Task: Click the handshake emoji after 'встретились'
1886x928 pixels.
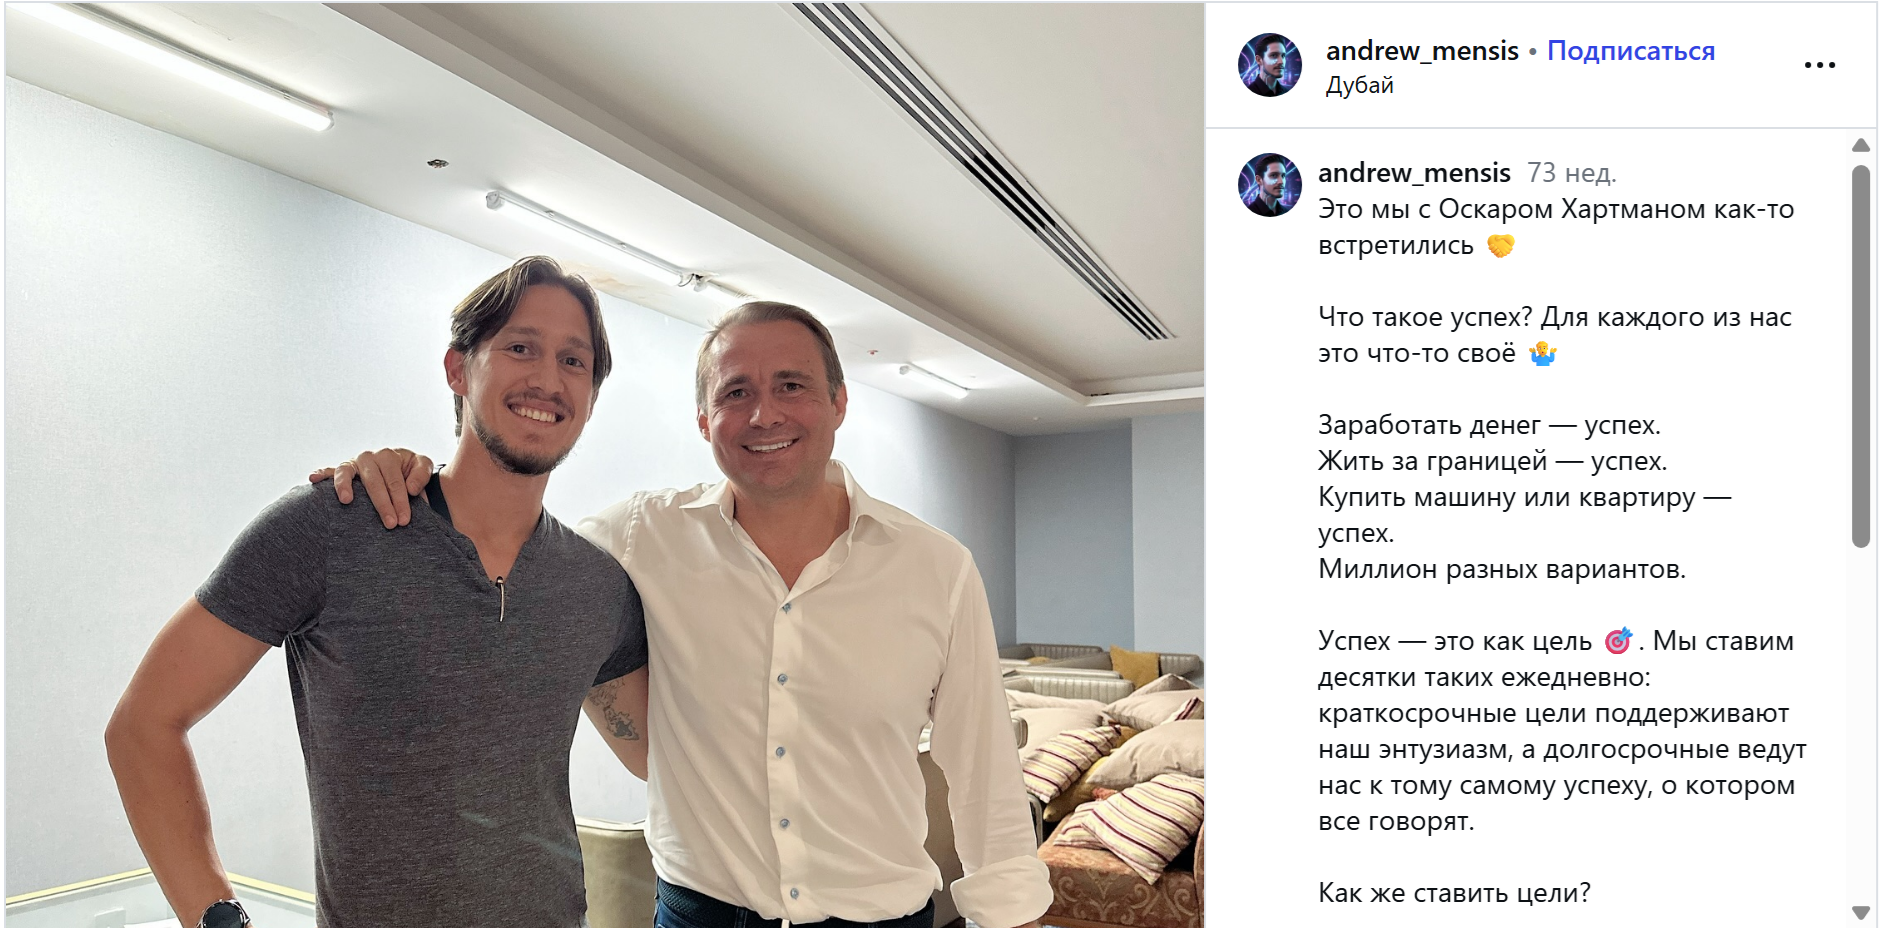Action: [1500, 245]
